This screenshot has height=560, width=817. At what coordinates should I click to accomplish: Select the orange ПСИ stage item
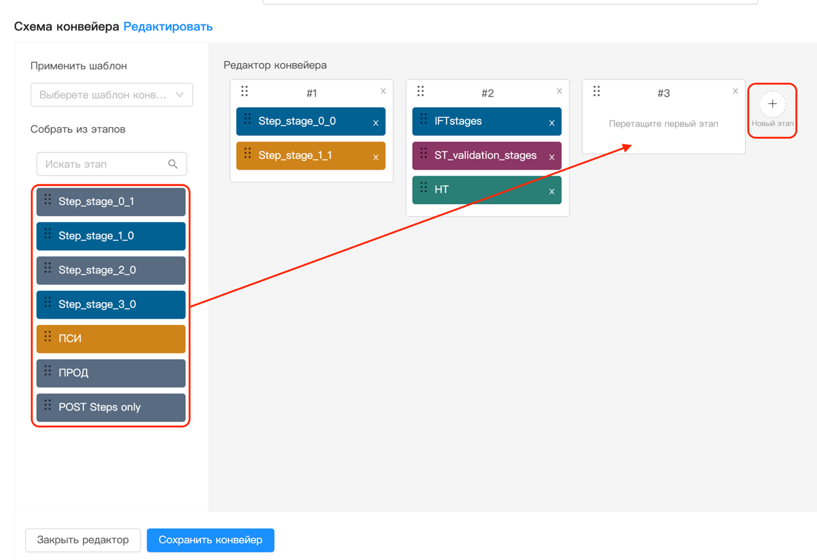pos(111,339)
